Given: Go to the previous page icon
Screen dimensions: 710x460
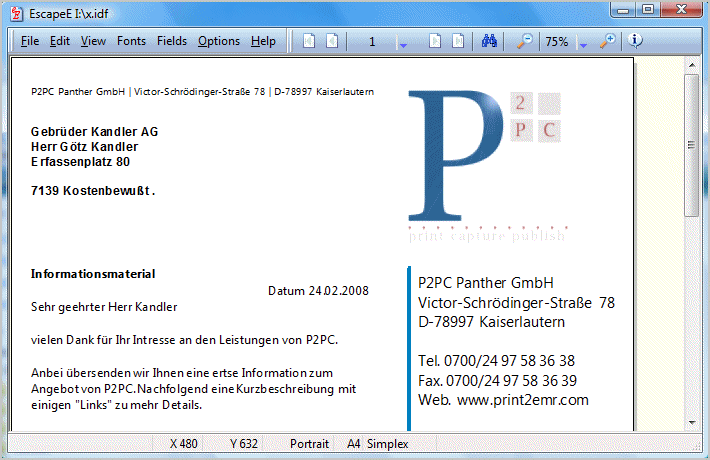Looking at the screenshot, I should [x=332, y=41].
